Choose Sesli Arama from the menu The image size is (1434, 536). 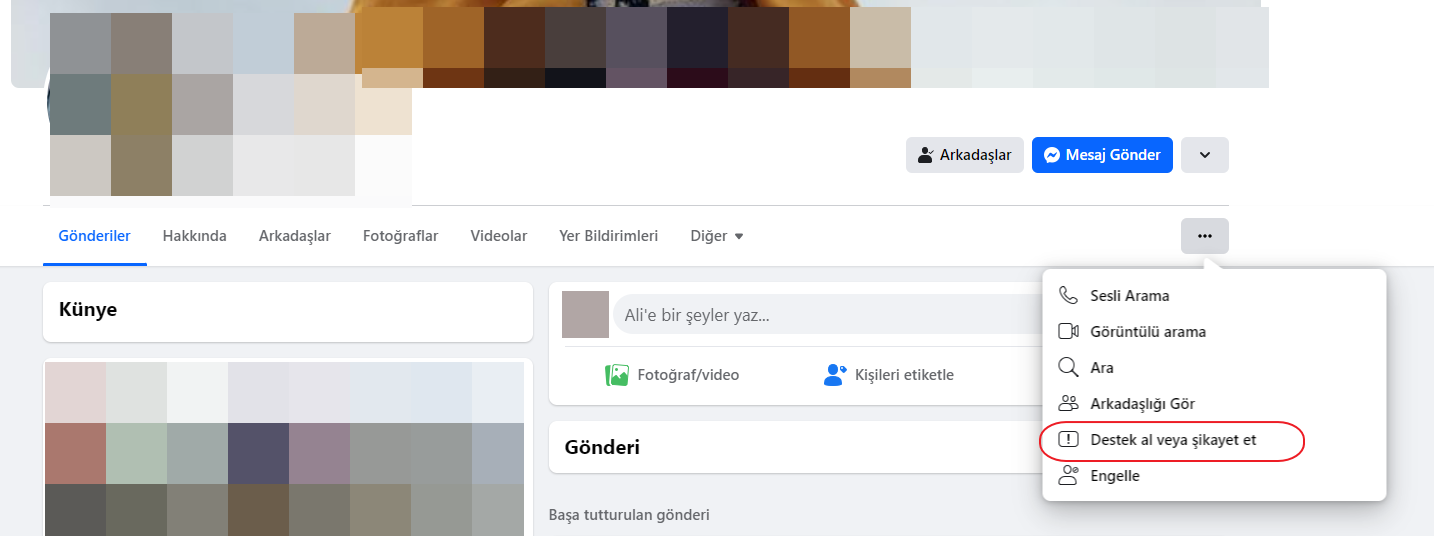click(x=1214, y=296)
